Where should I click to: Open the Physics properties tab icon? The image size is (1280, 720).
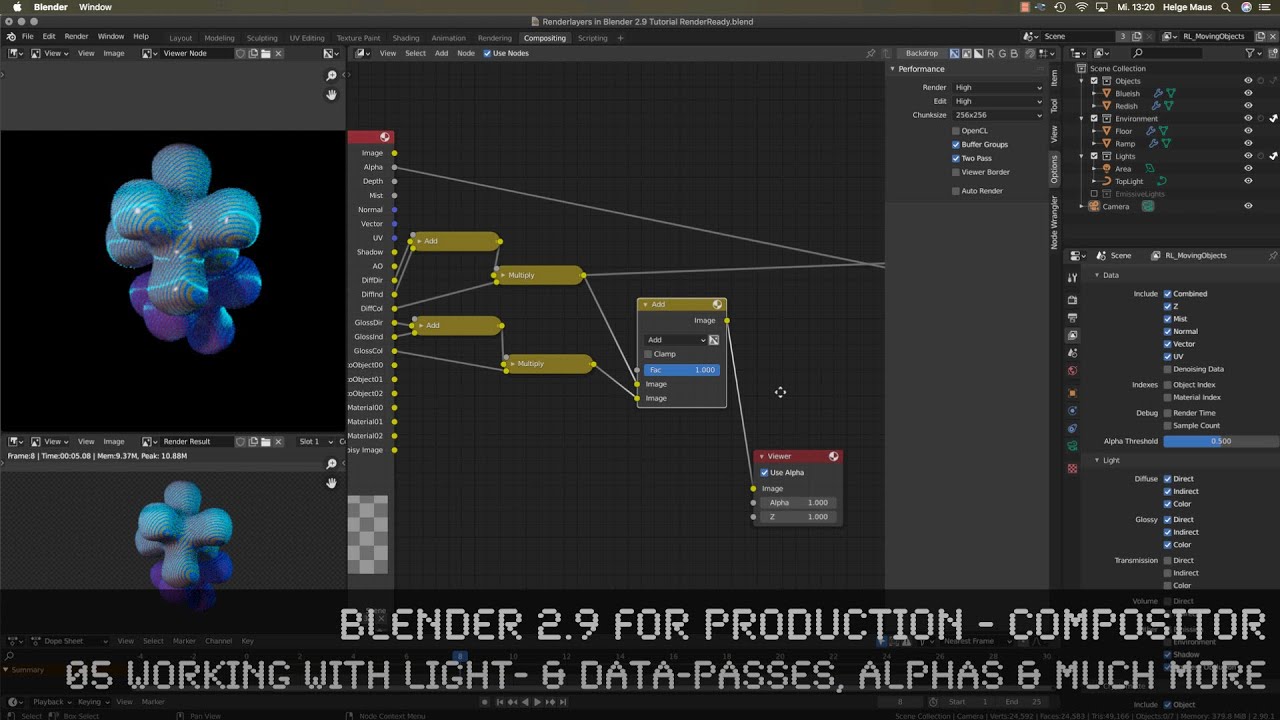pos(1072,411)
